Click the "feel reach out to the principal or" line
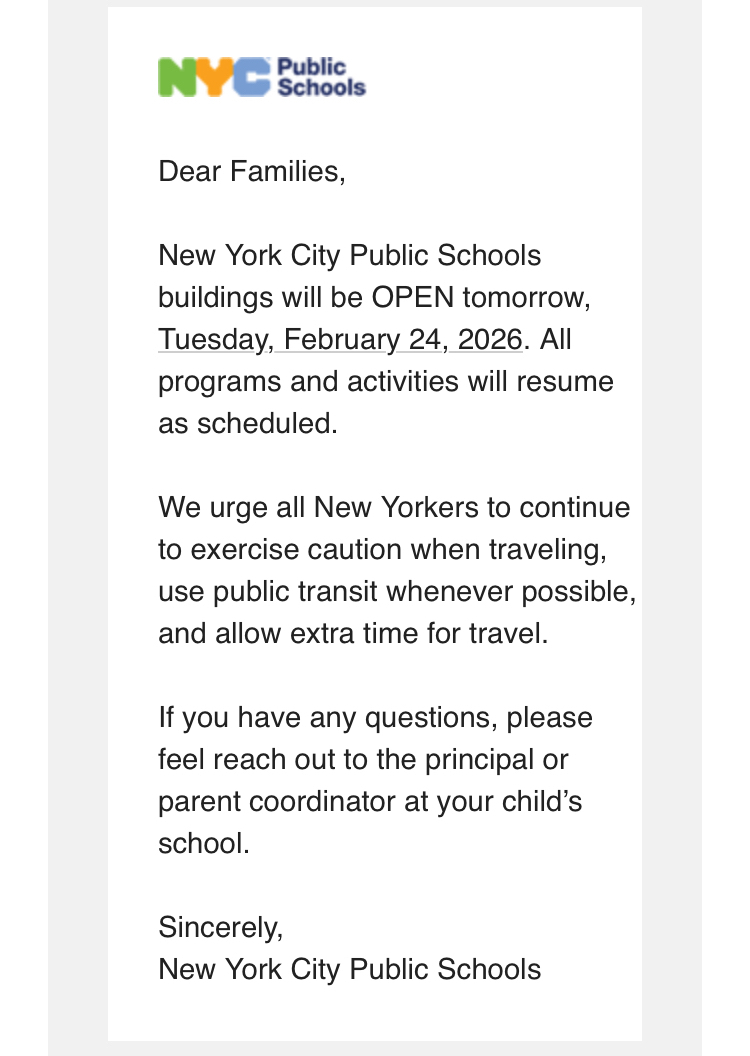This screenshot has height=1056, width=750. [363, 760]
